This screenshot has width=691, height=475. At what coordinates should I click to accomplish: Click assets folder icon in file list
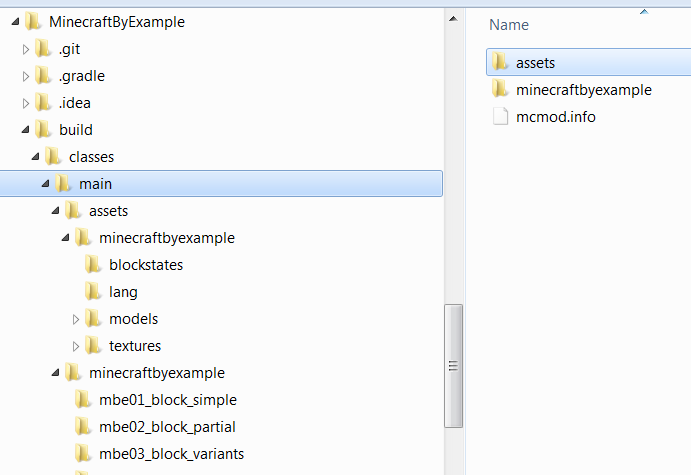coord(500,62)
